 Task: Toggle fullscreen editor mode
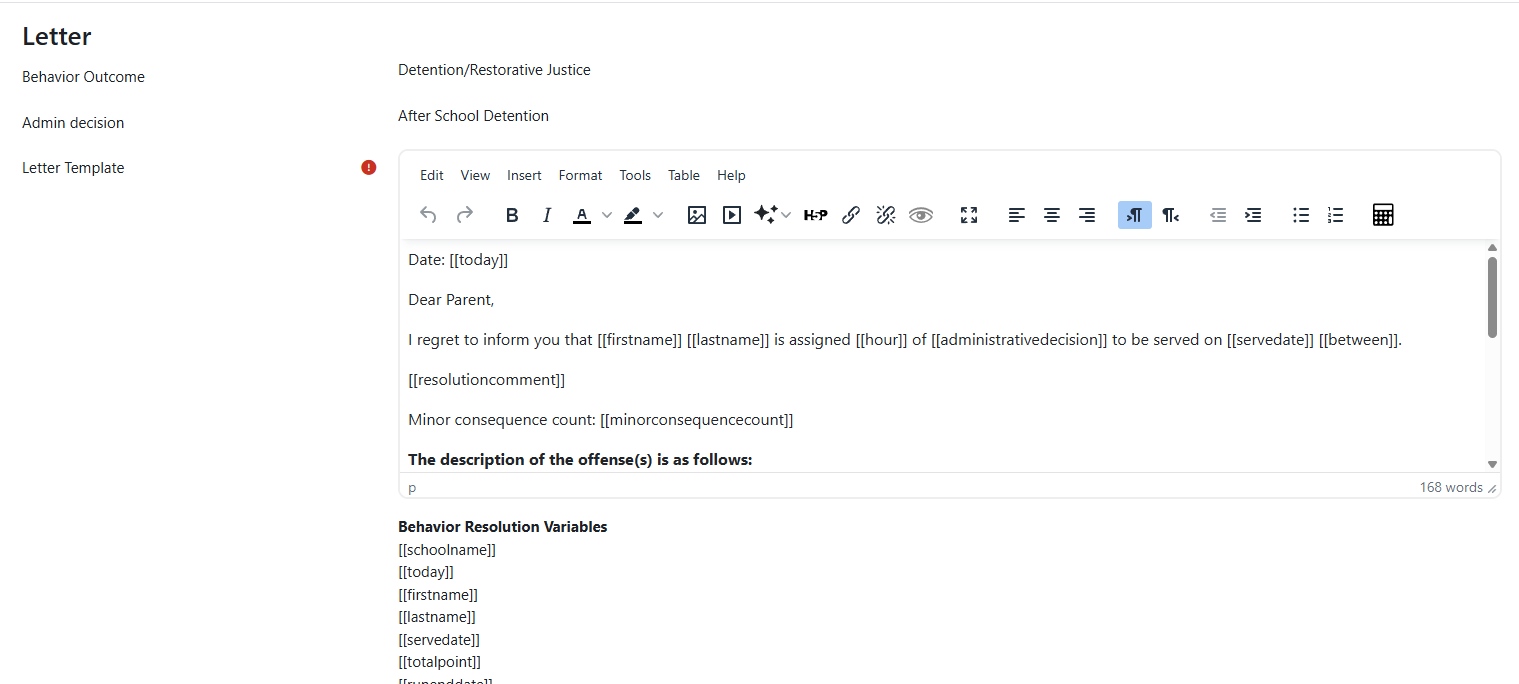tap(969, 215)
